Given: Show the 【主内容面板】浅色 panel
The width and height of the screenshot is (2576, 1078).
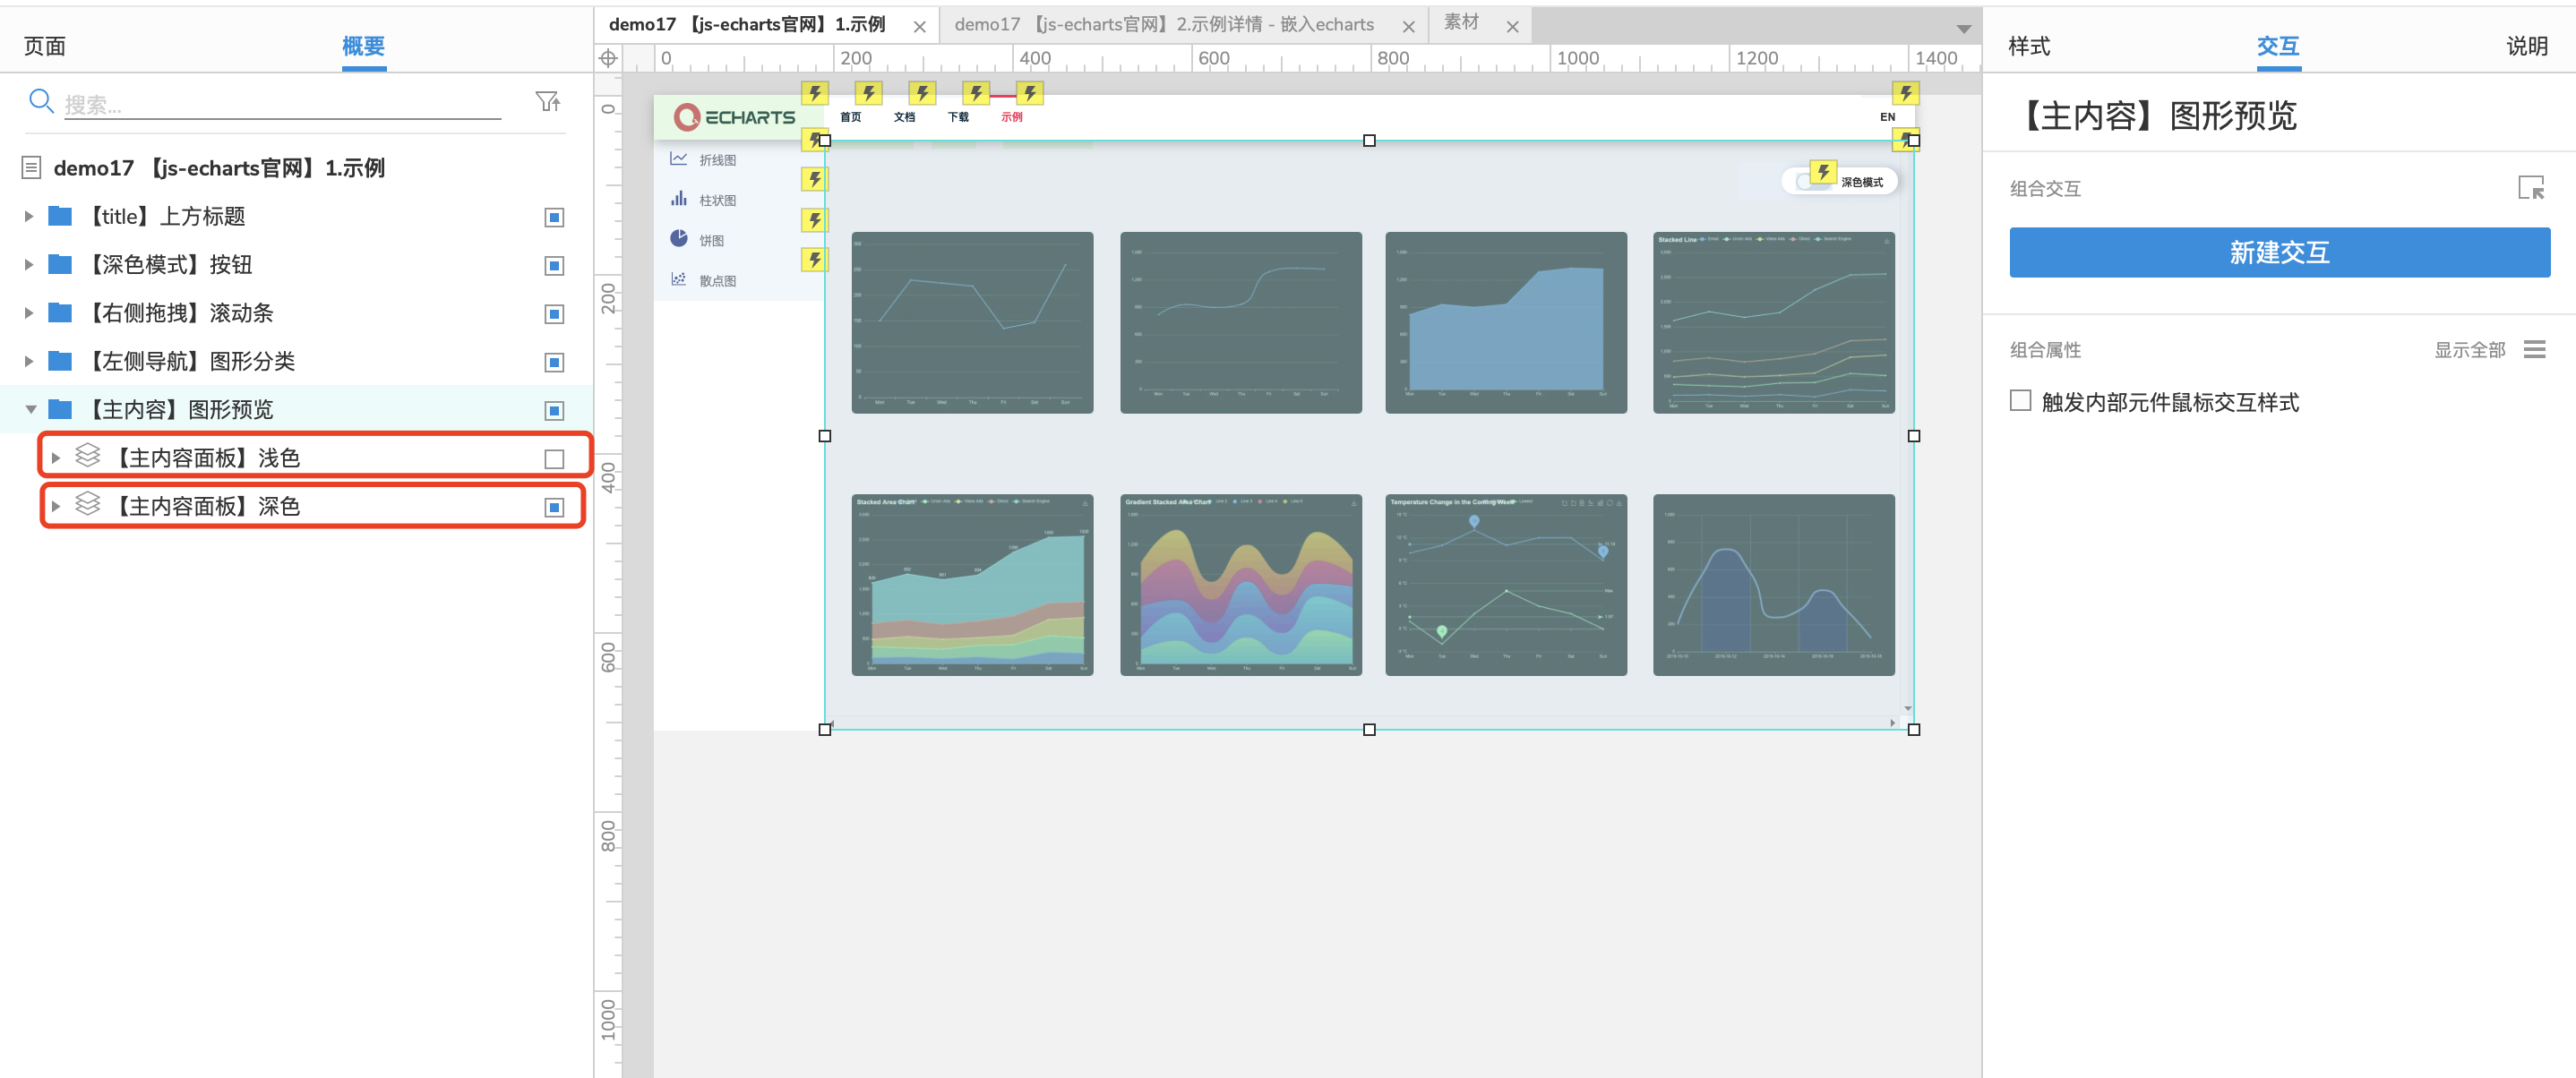Looking at the screenshot, I should click(x=554, y=459).
